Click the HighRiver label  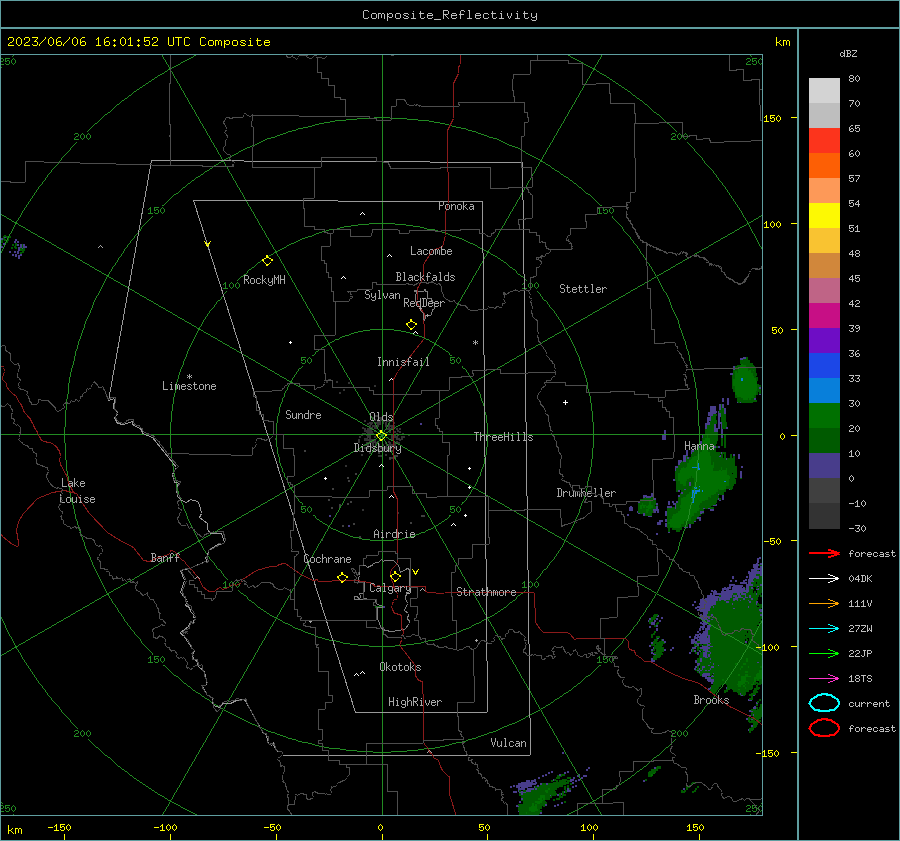[415, 702]
